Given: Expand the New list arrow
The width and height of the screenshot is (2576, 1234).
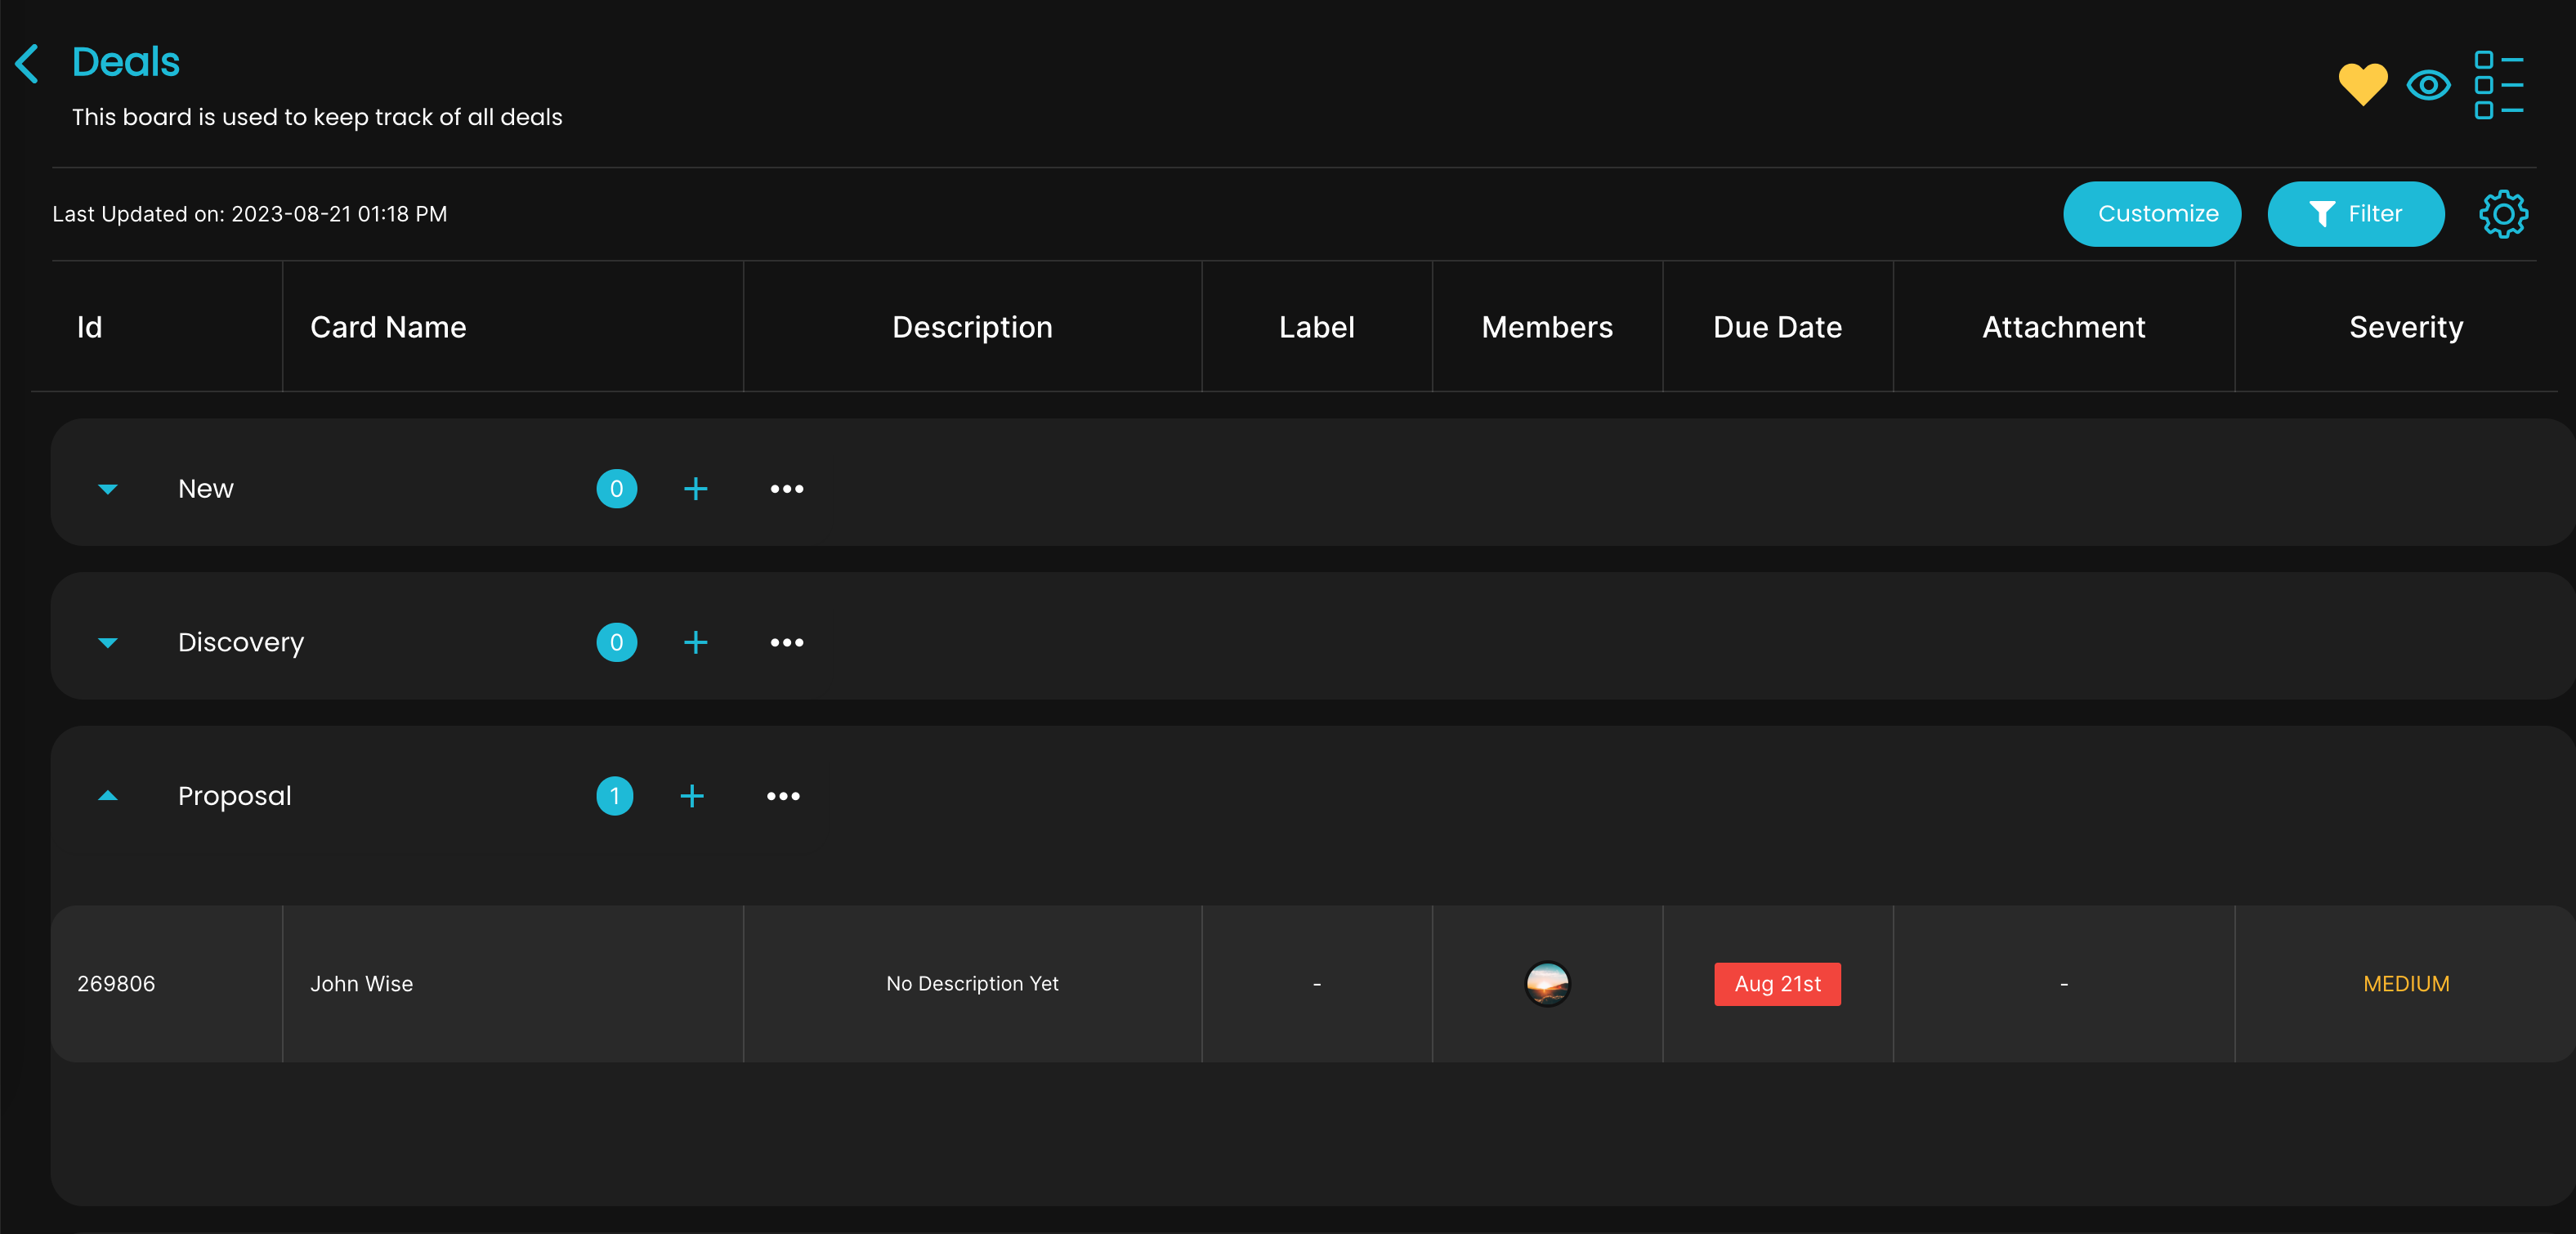Looking at the screenshot, I should point(108,489).
